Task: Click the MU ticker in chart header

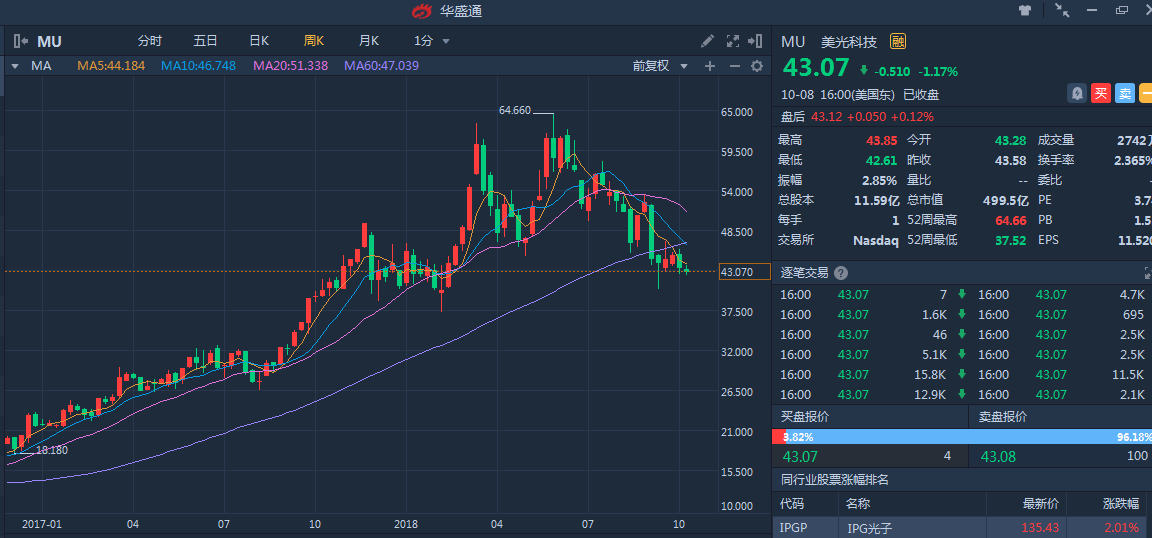Action: [49, 41]
